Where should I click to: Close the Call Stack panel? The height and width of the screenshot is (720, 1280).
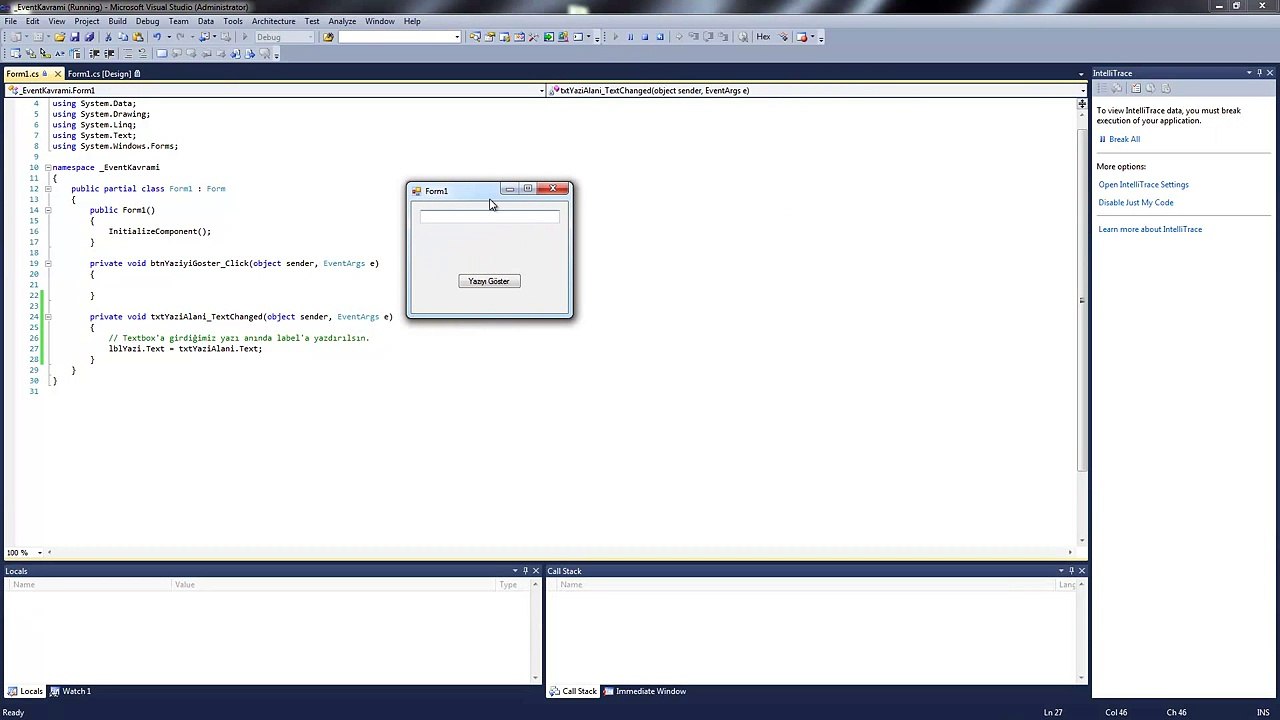[x=1082, y=571]
